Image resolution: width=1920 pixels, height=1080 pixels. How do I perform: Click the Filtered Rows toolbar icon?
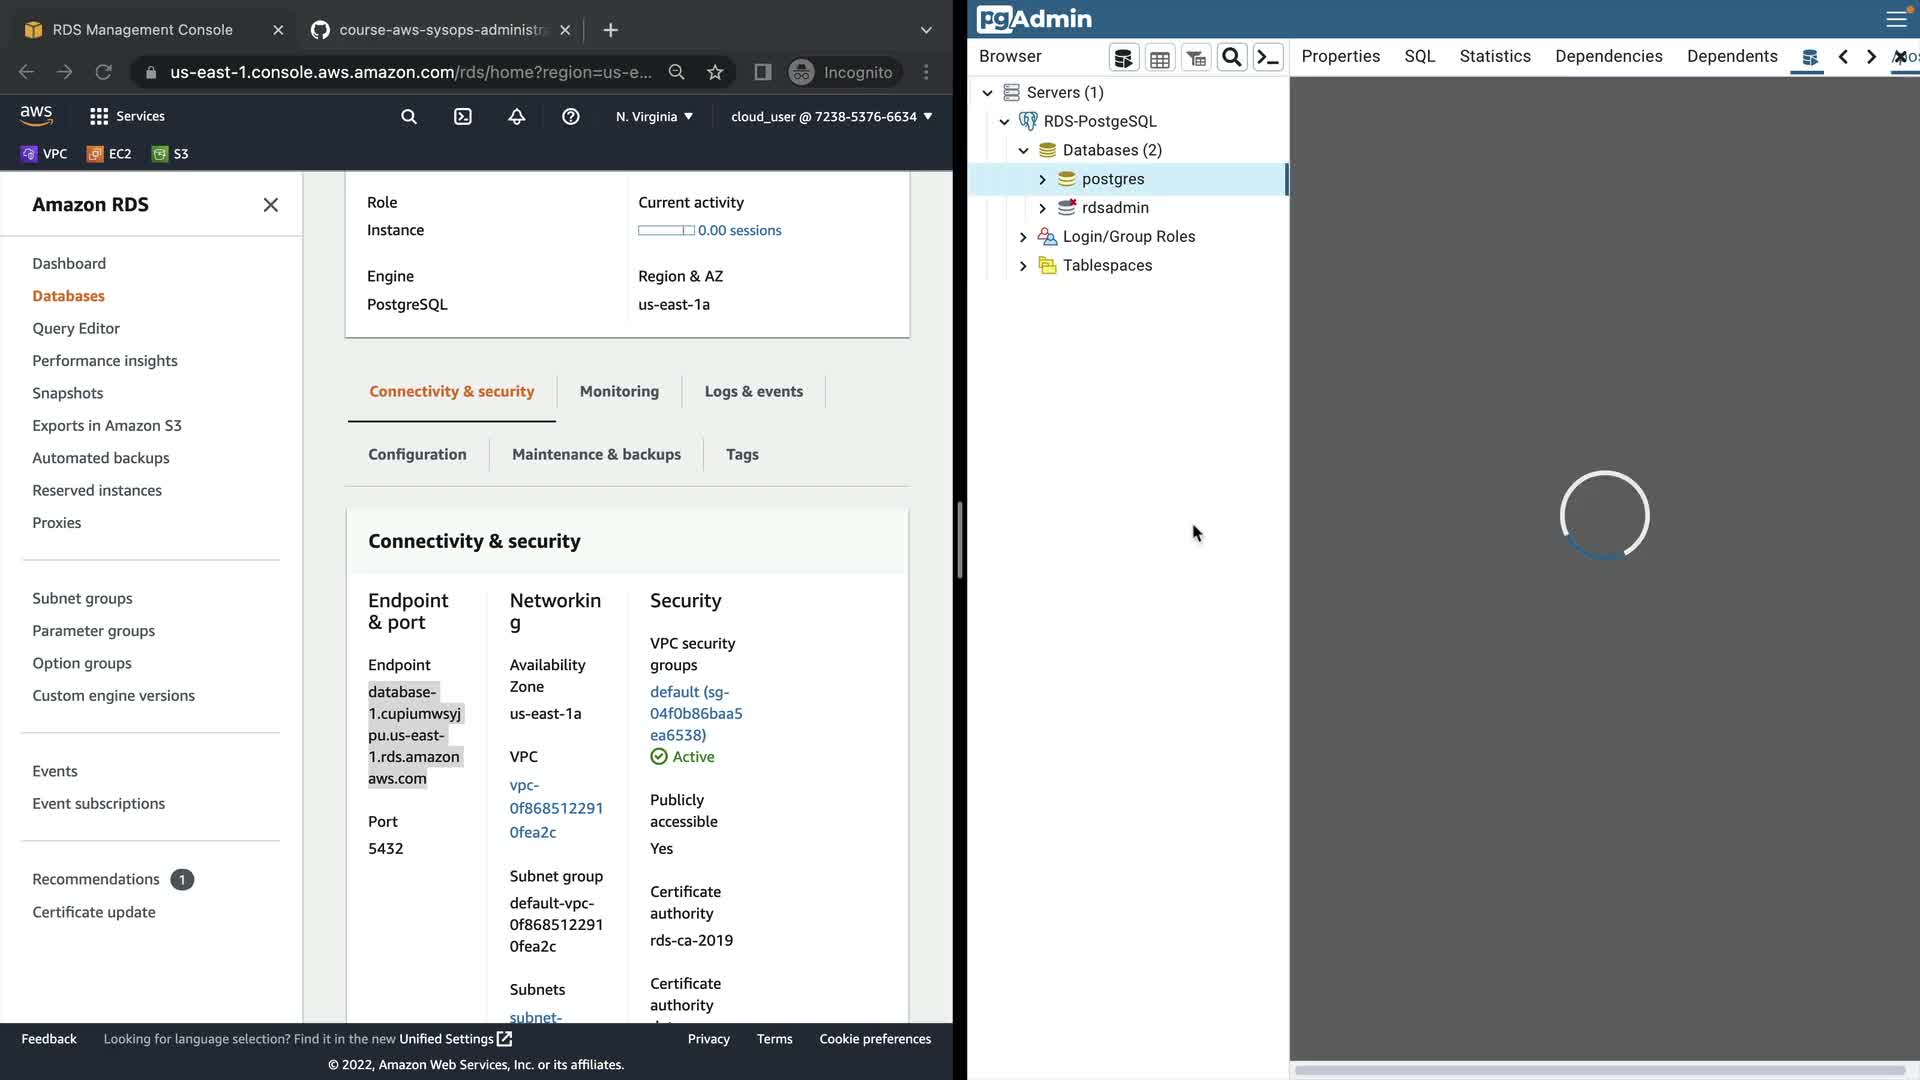point(1196,58)
